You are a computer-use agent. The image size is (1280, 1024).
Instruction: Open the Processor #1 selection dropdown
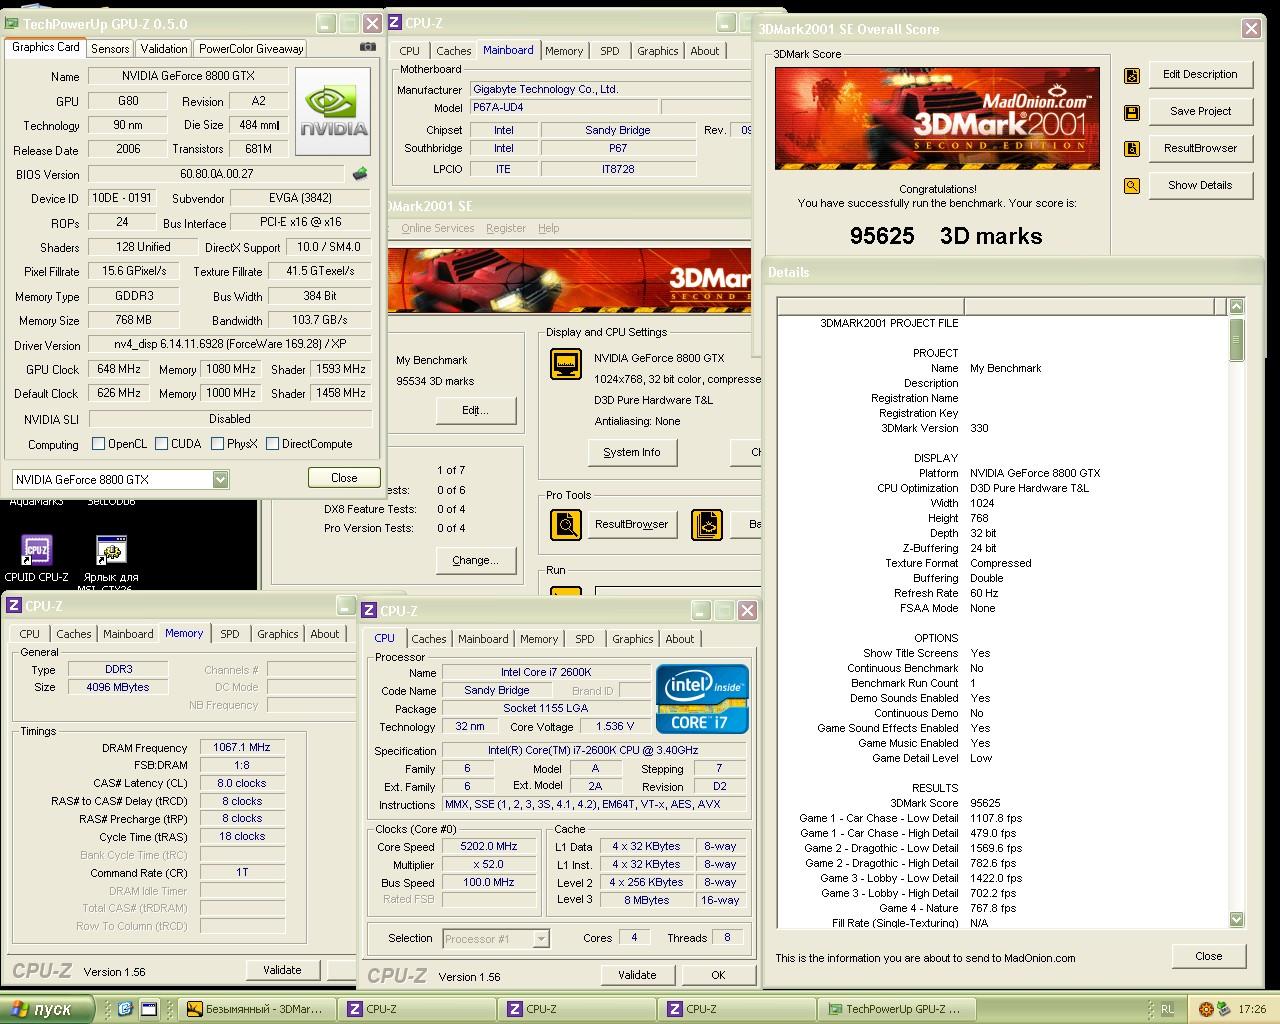click(541, 938)
